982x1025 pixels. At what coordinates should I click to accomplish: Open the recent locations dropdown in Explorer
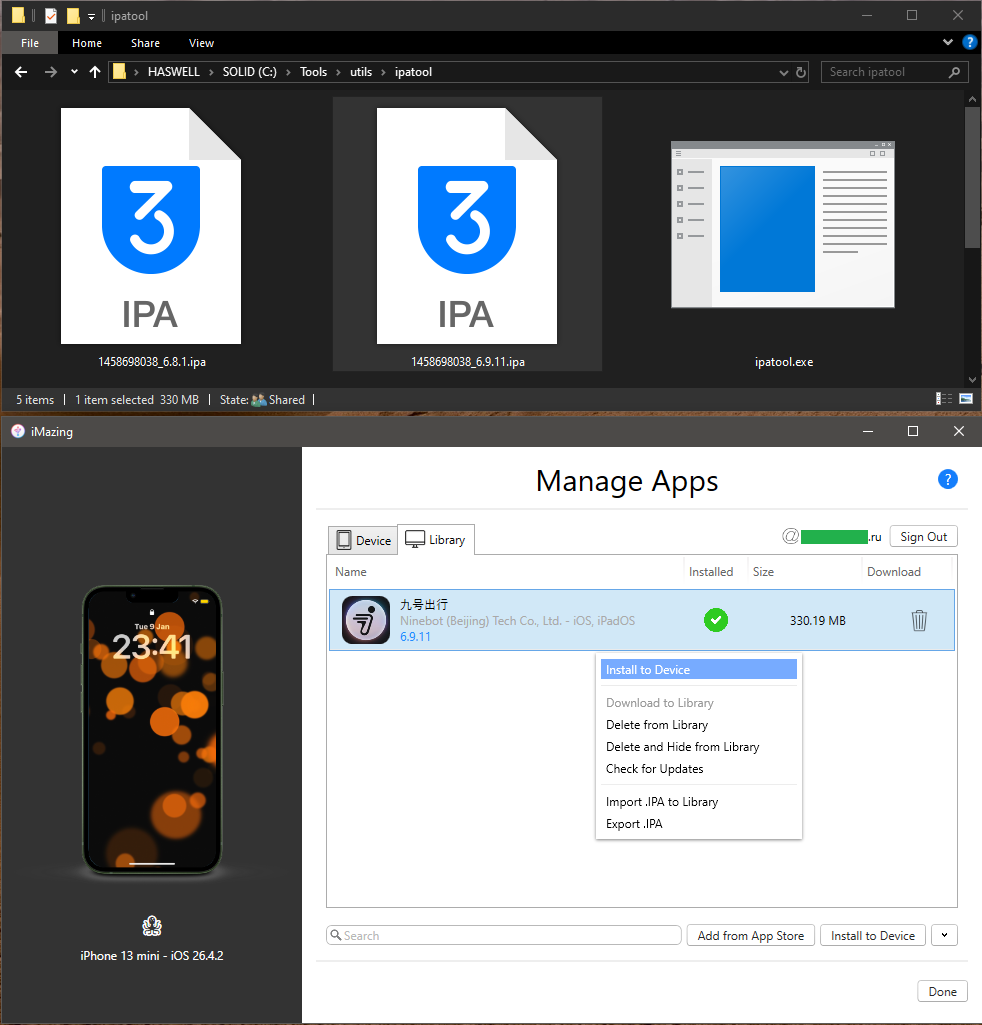click(74, 72)
